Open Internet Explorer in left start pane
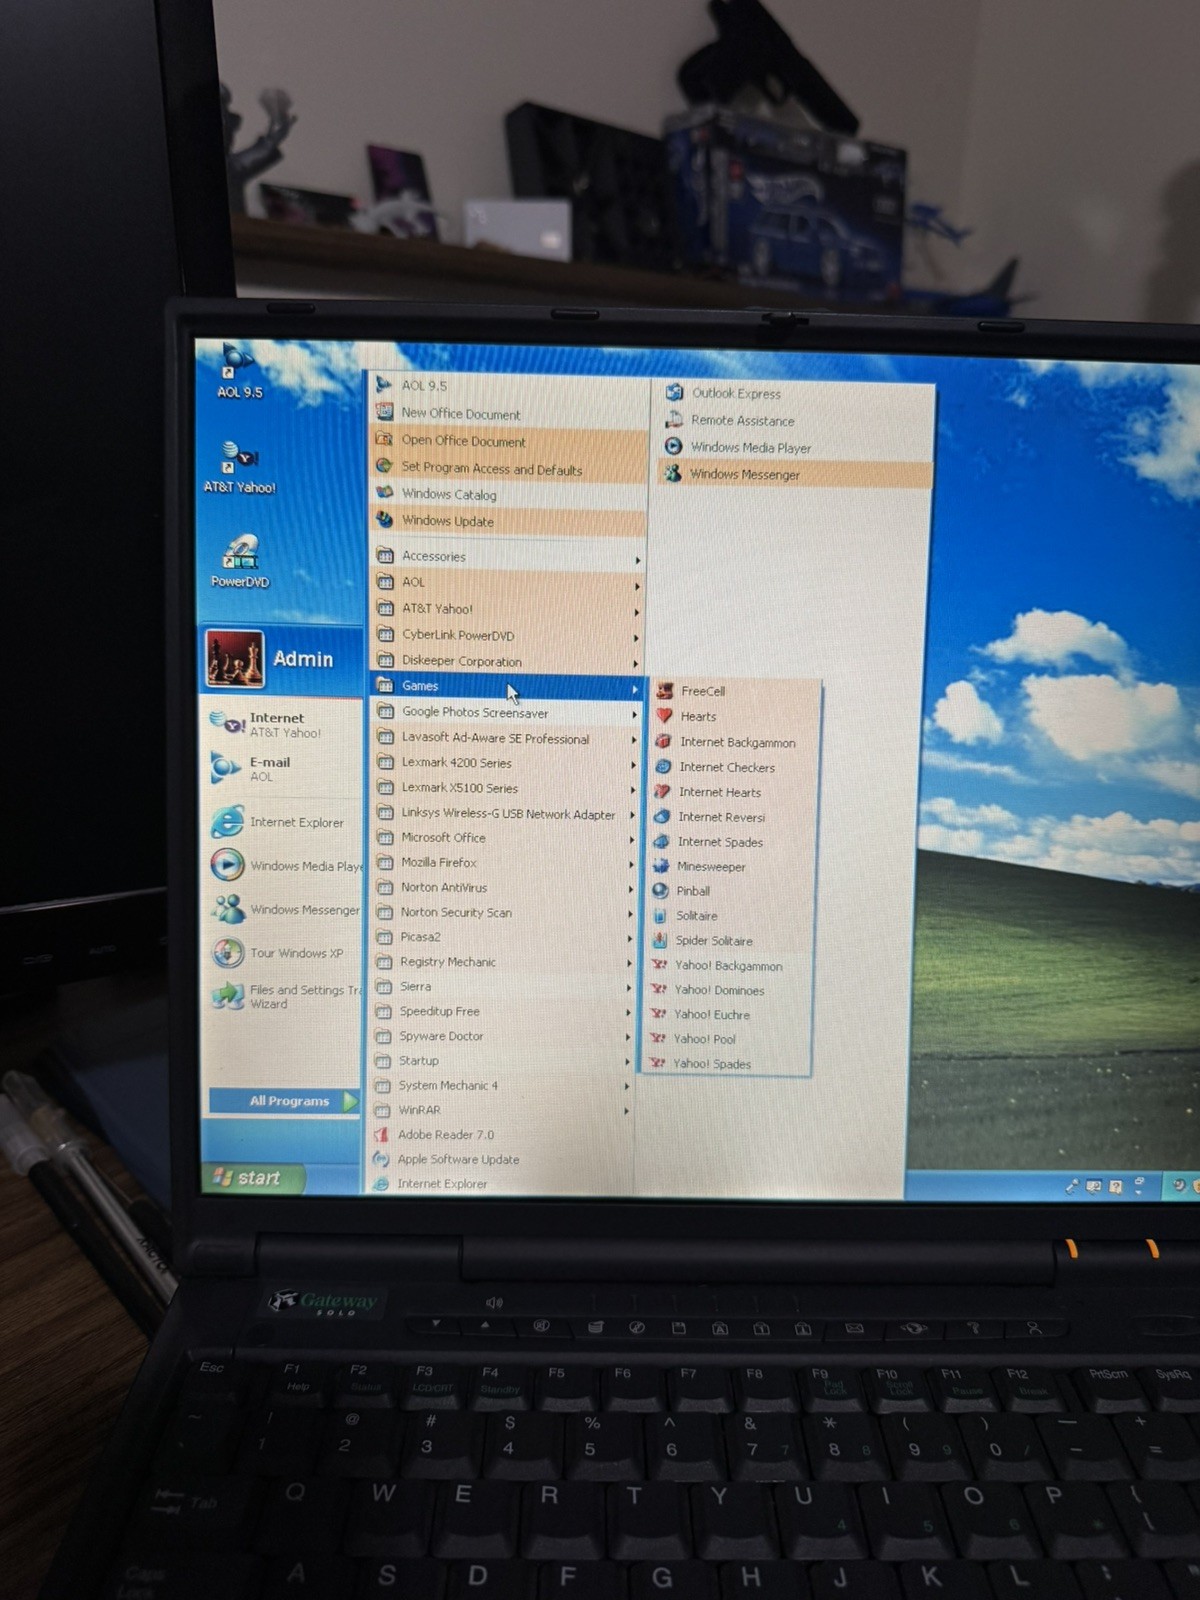1200x1600 pixels. click(x=284, y=822)
